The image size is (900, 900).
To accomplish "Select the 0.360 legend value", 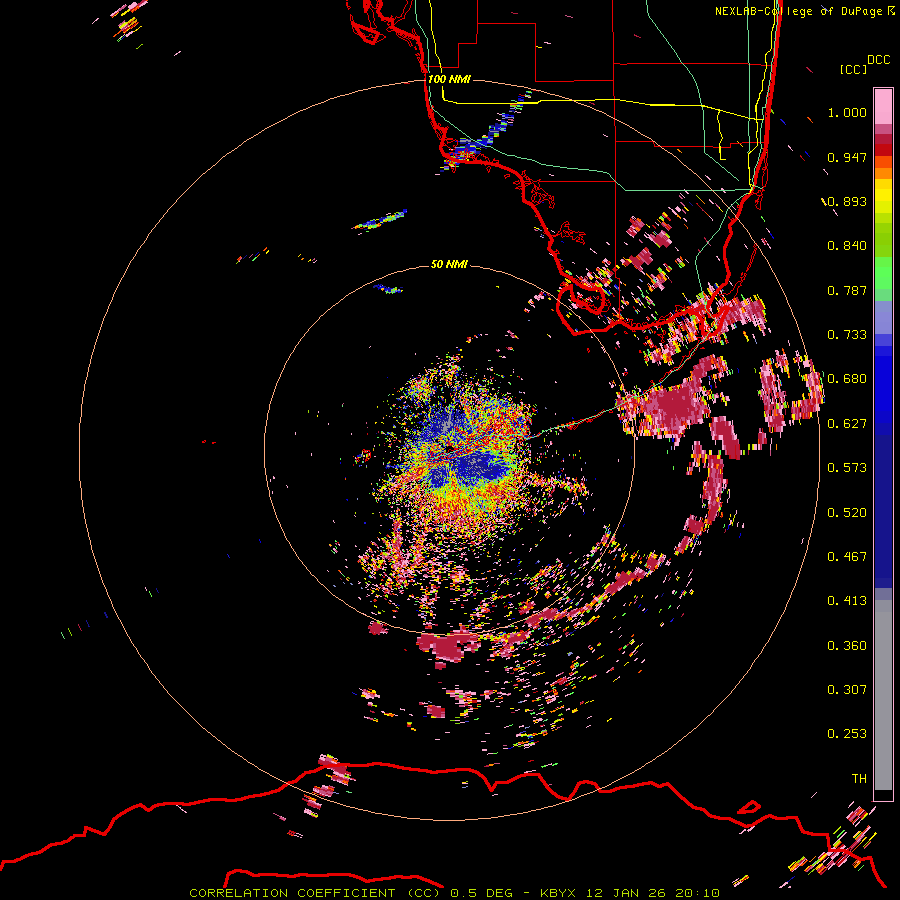I will (x=847, y=646).
